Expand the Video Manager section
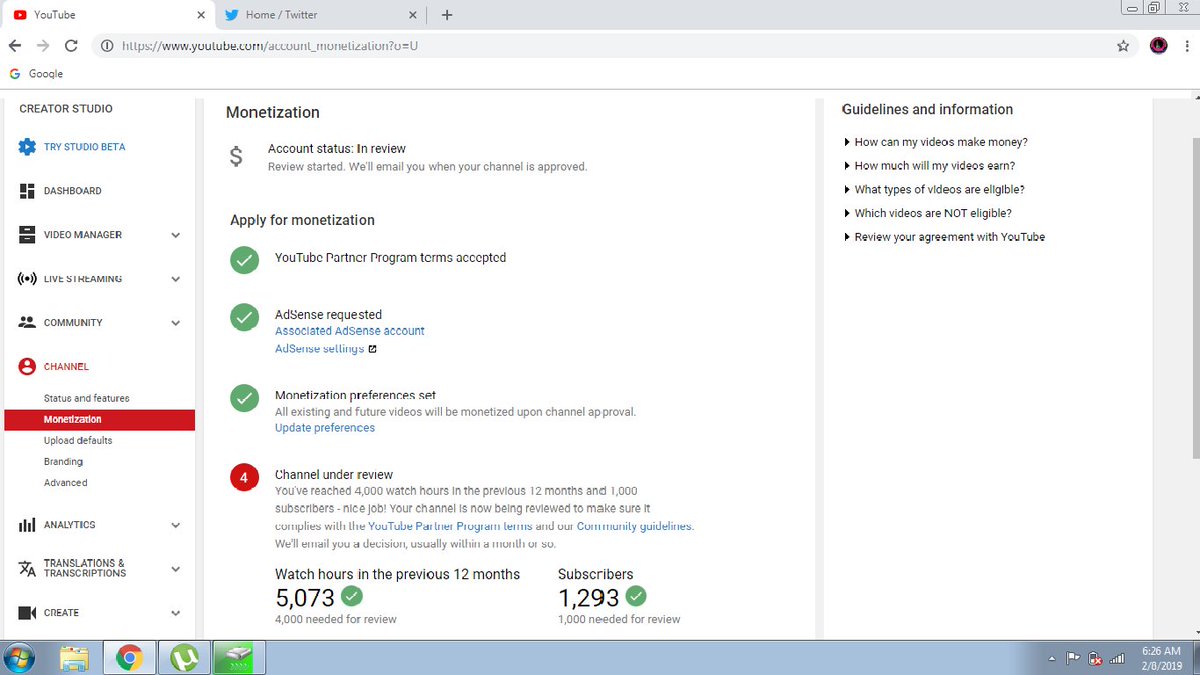 point(175,236)
